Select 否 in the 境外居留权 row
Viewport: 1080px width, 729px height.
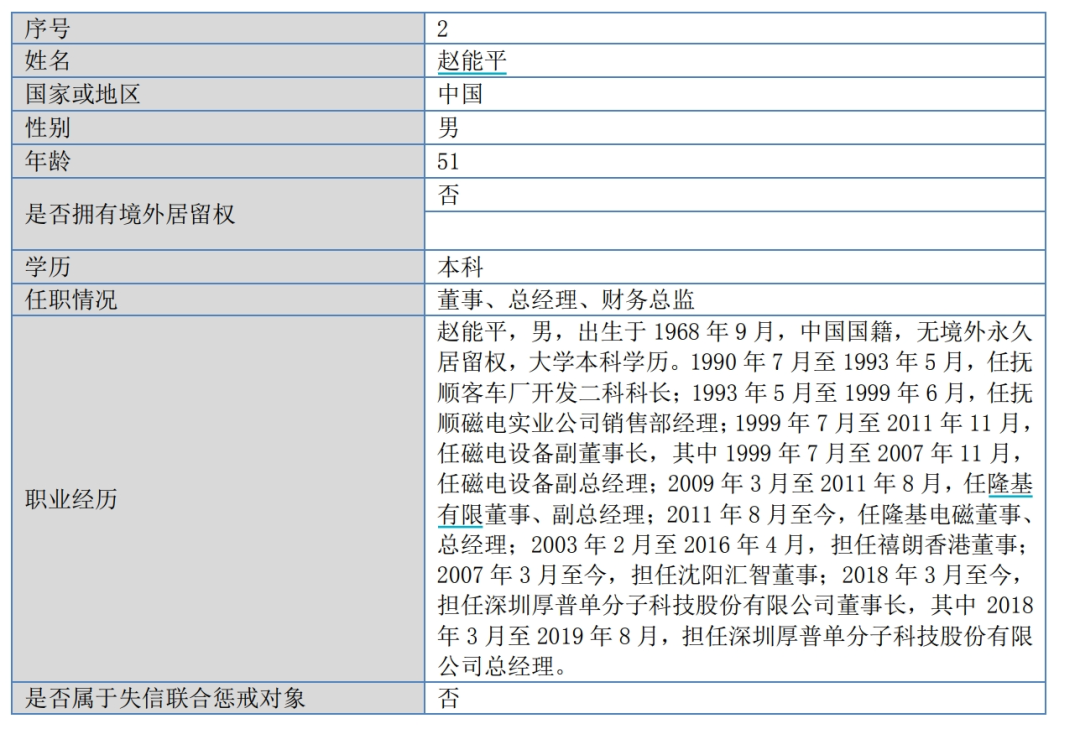pyautogui.click(x=449, y=195)
